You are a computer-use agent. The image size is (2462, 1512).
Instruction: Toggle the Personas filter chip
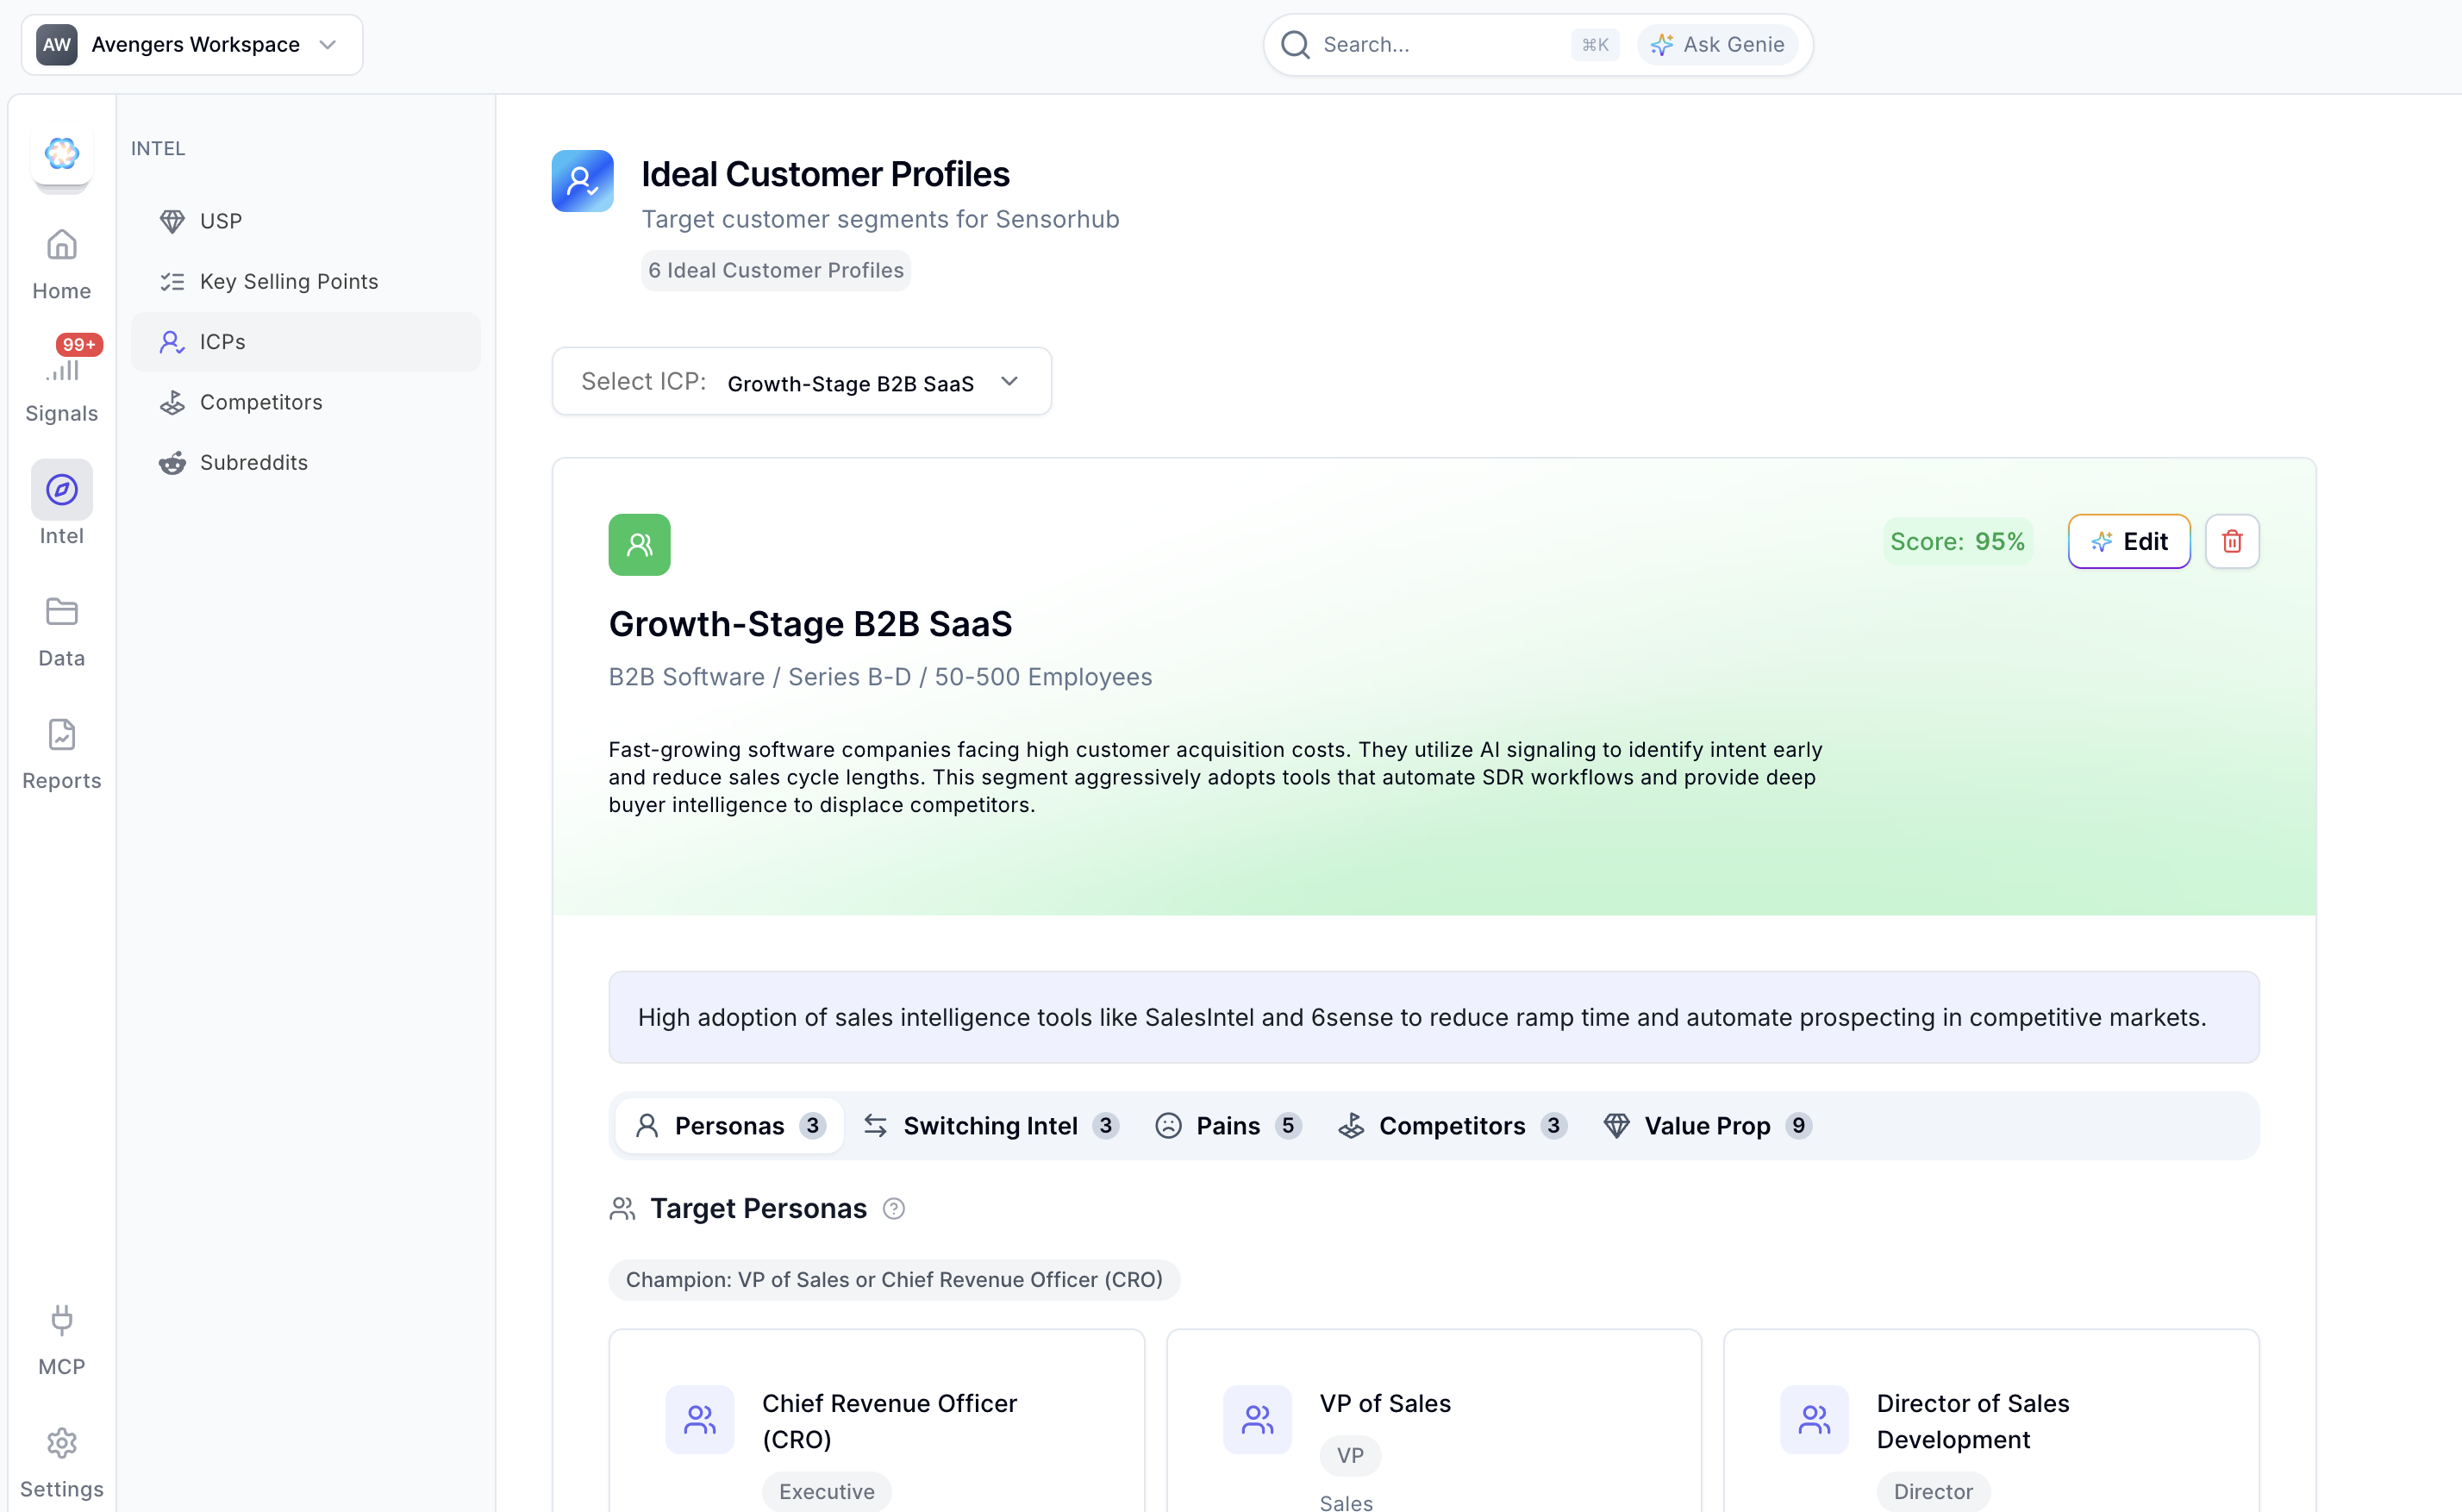[x=729, y=1125]
